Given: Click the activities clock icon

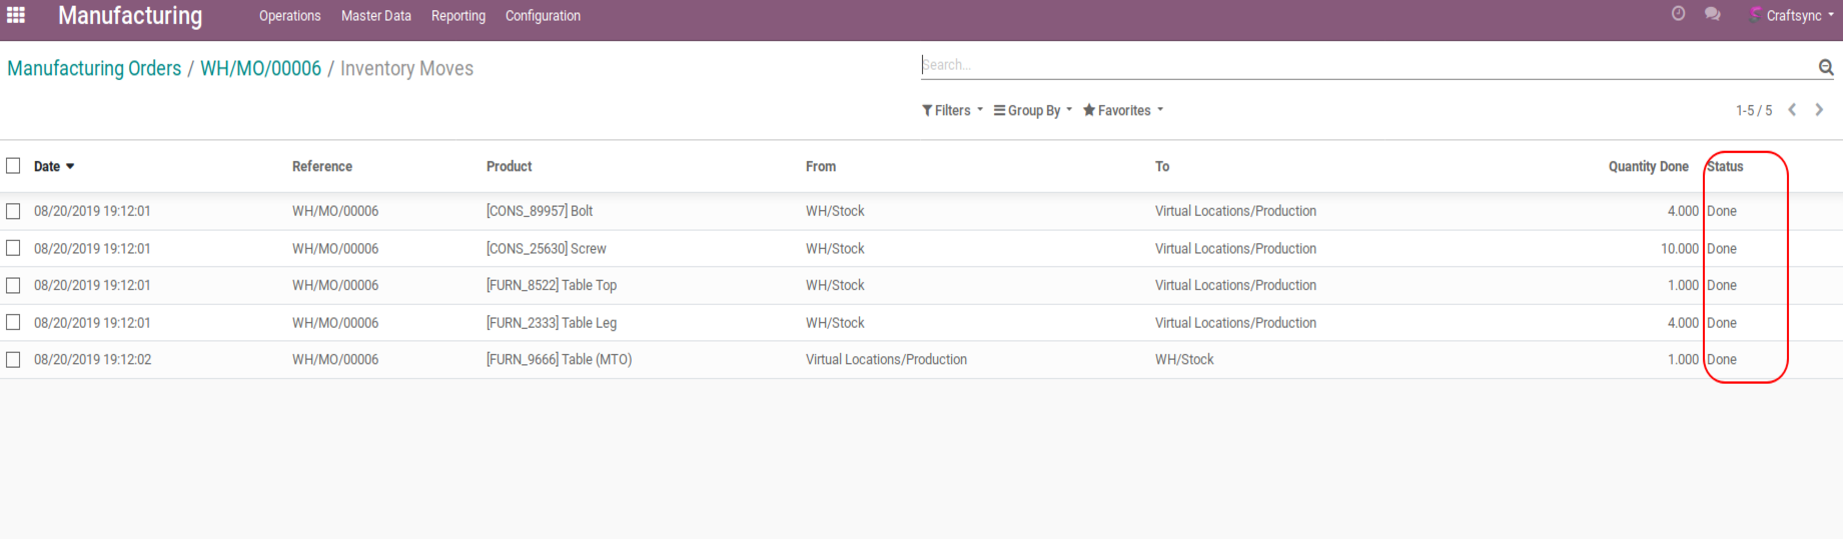Looking at the screenshot, I should 1678,14.
